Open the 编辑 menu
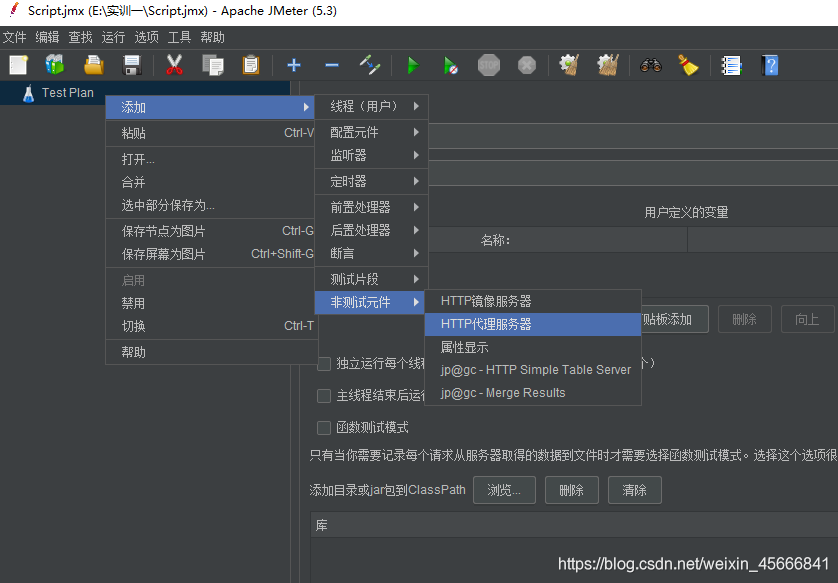The width and height of the screenshot is (838, 583). pos(47,37)
